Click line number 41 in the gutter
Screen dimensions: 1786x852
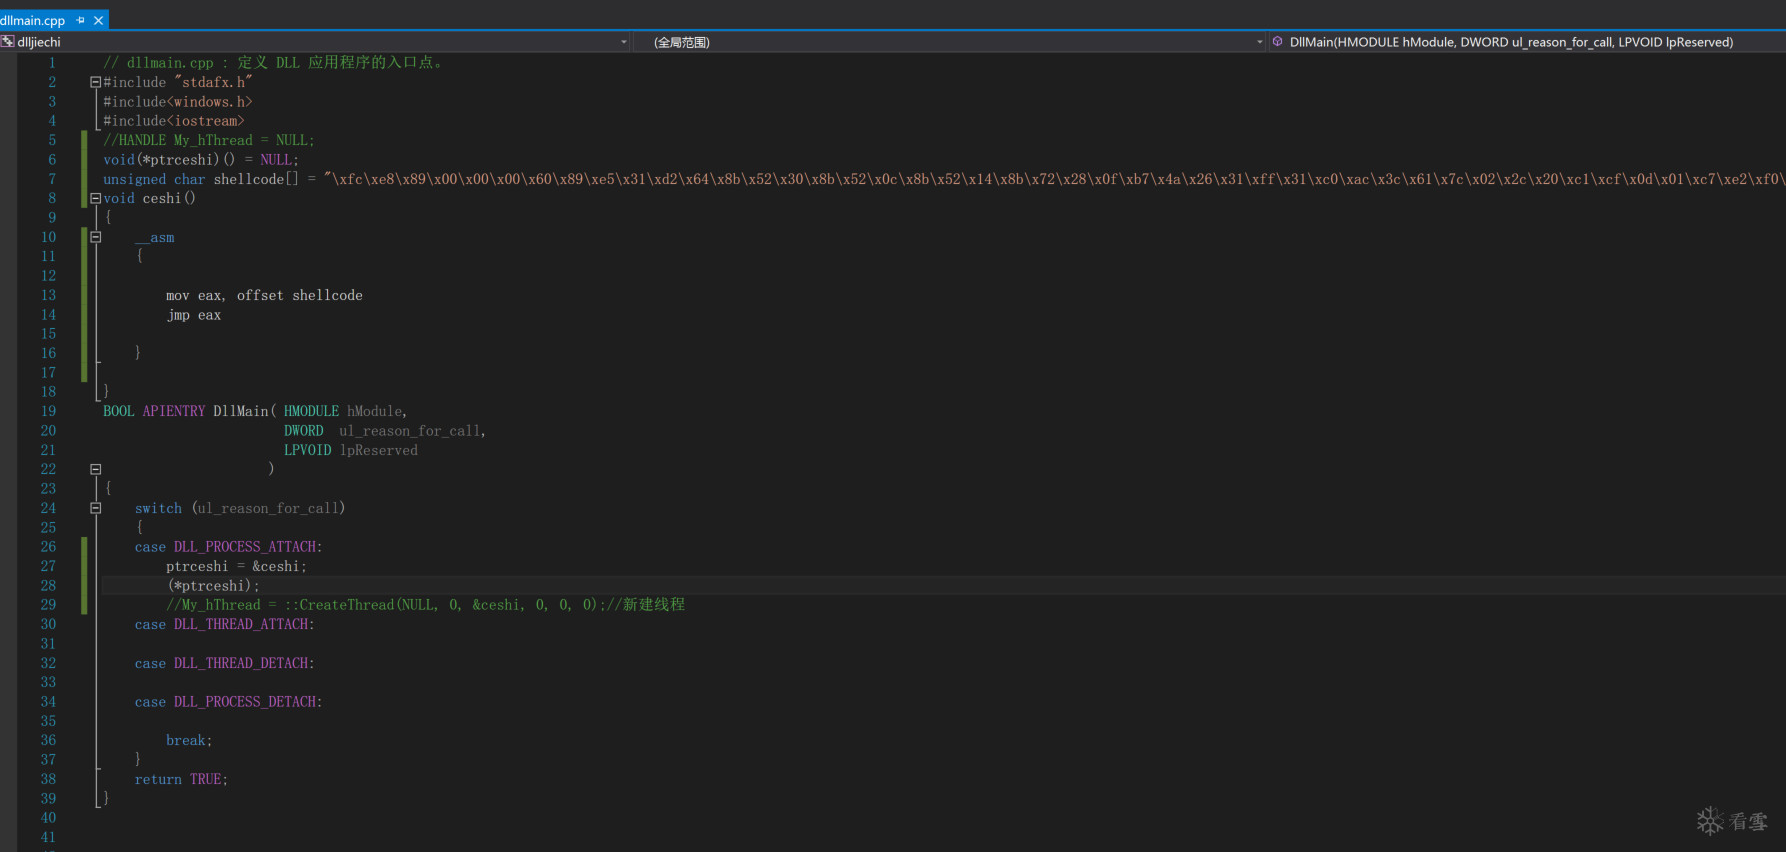click(x=48, y=838)
